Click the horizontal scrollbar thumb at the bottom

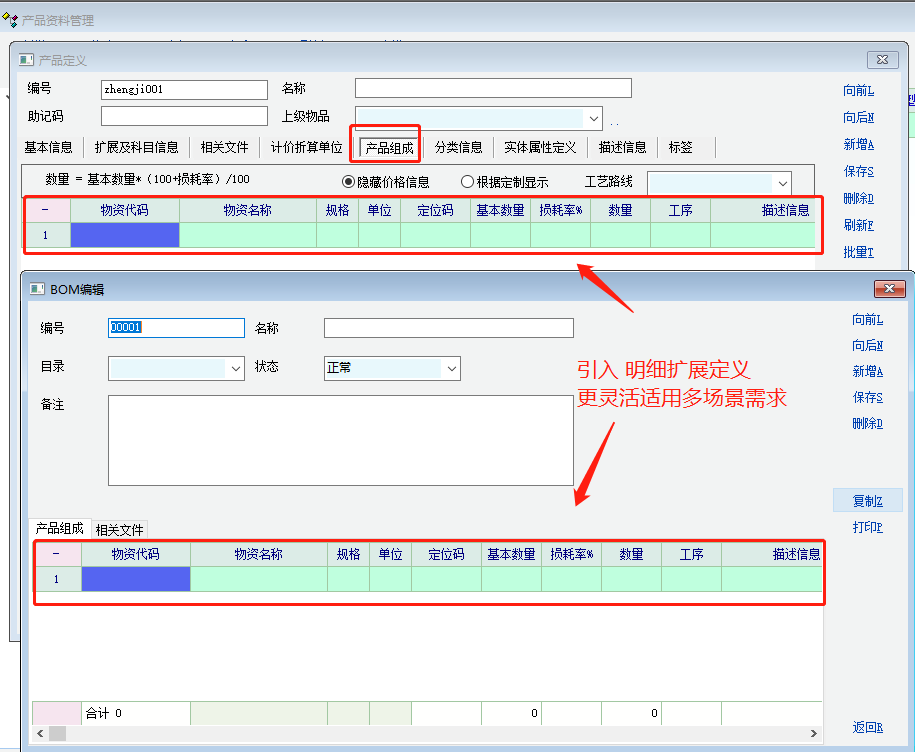click(x=58, y=734)
